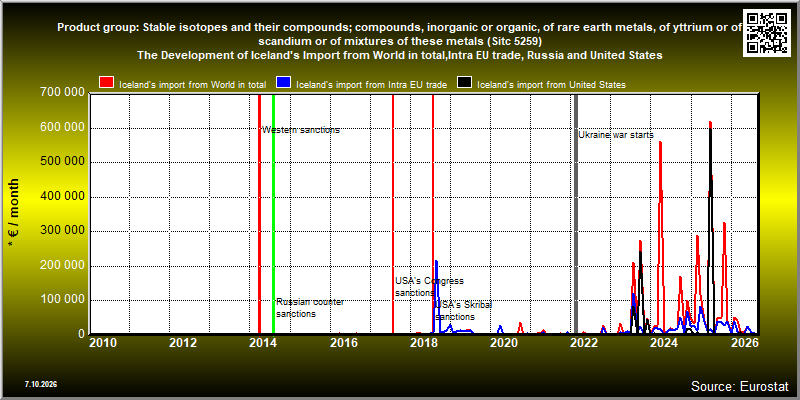Image resolution: width=800 pixels, height=400 pixels.
Task: Click the 'USA's Skribal sanctions' annotation label
Action: pos(462,311)
